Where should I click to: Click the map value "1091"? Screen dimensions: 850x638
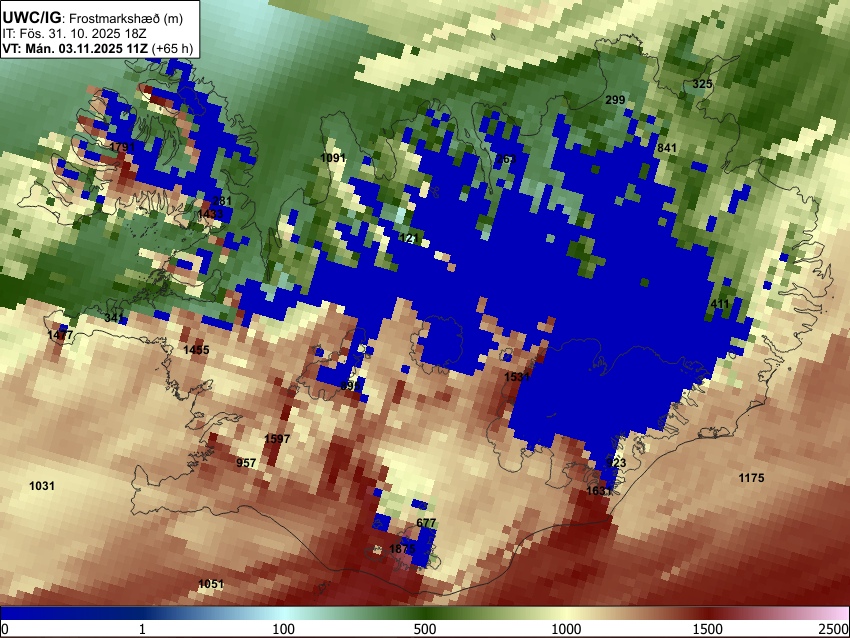point(333,158)
